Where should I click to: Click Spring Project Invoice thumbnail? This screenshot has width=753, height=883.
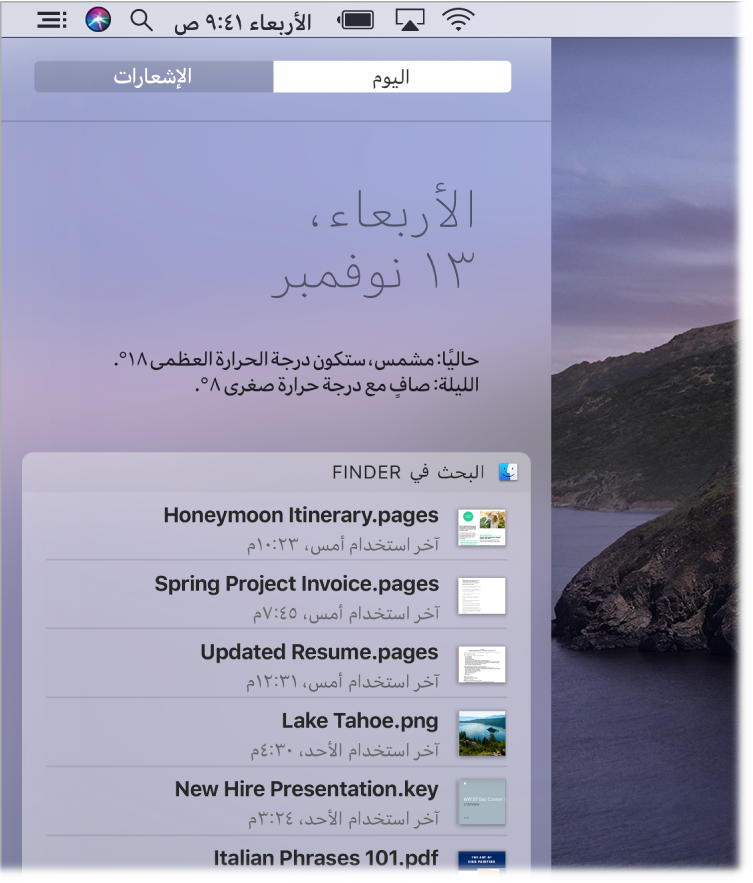click(482, 596)
